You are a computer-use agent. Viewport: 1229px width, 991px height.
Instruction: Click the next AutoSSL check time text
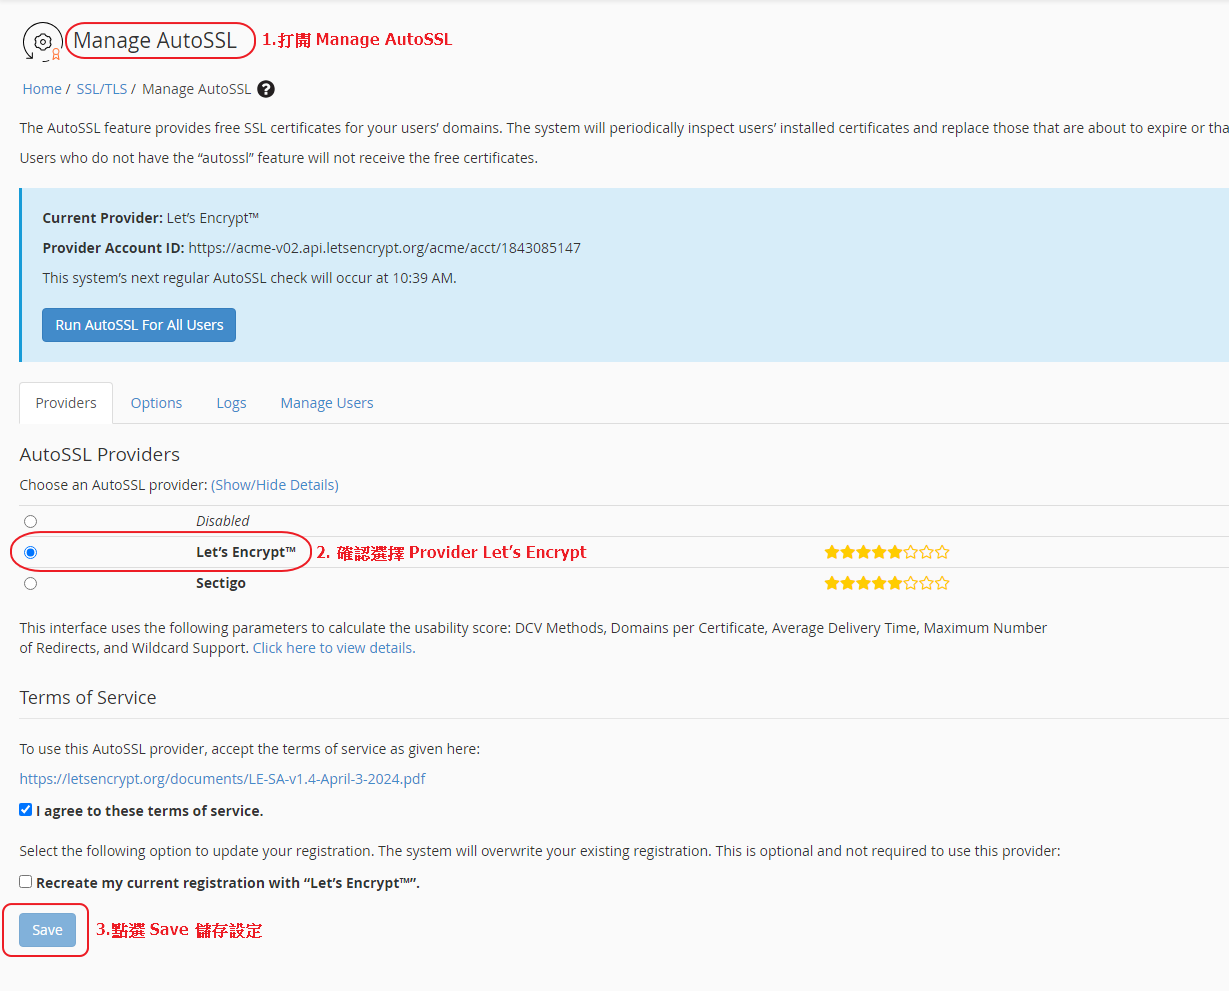click(250, 278)
